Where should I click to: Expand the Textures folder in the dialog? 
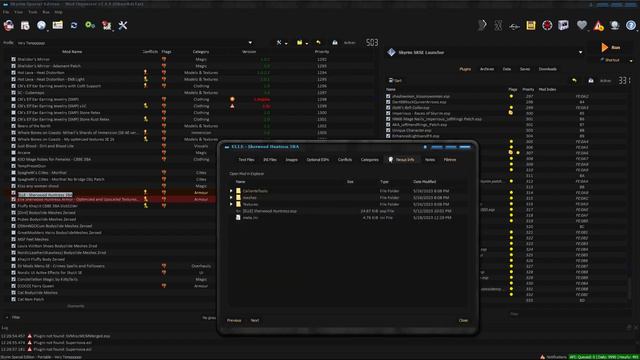[231, 204]
